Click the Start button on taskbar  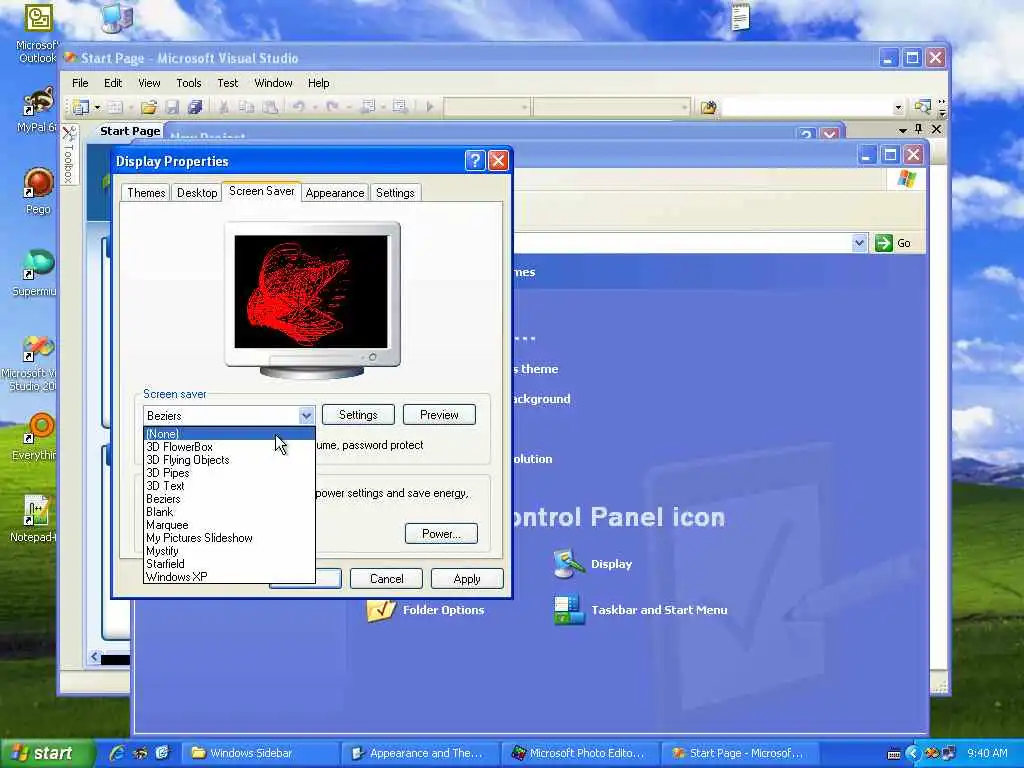pyautogui.click(x=47, y=754)
